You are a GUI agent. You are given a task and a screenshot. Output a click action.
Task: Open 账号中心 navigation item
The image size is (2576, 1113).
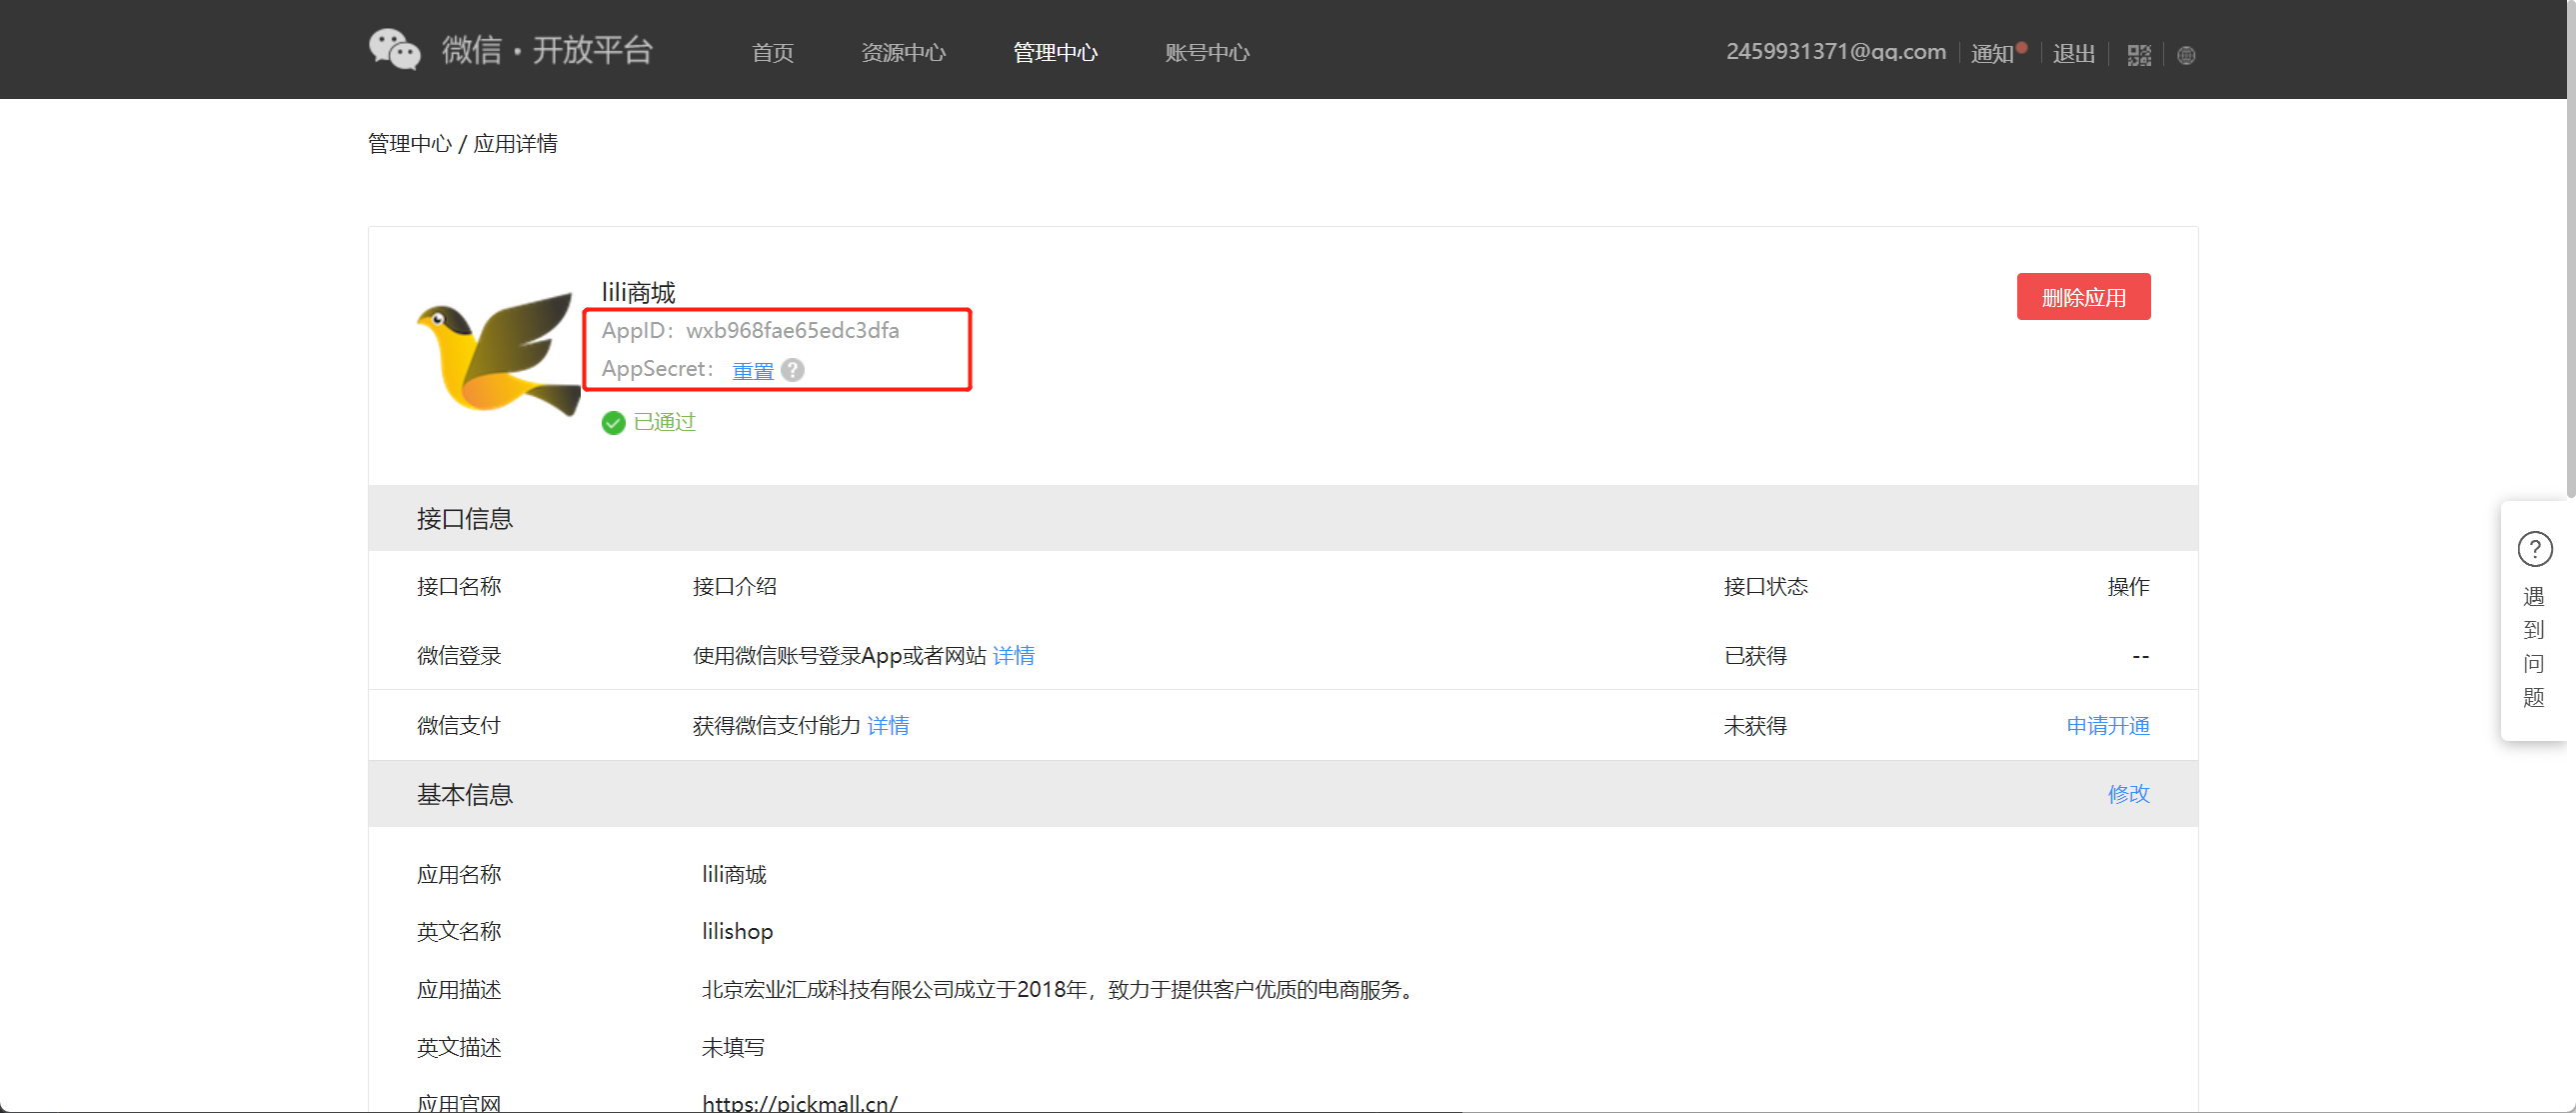click(1207, 53)
